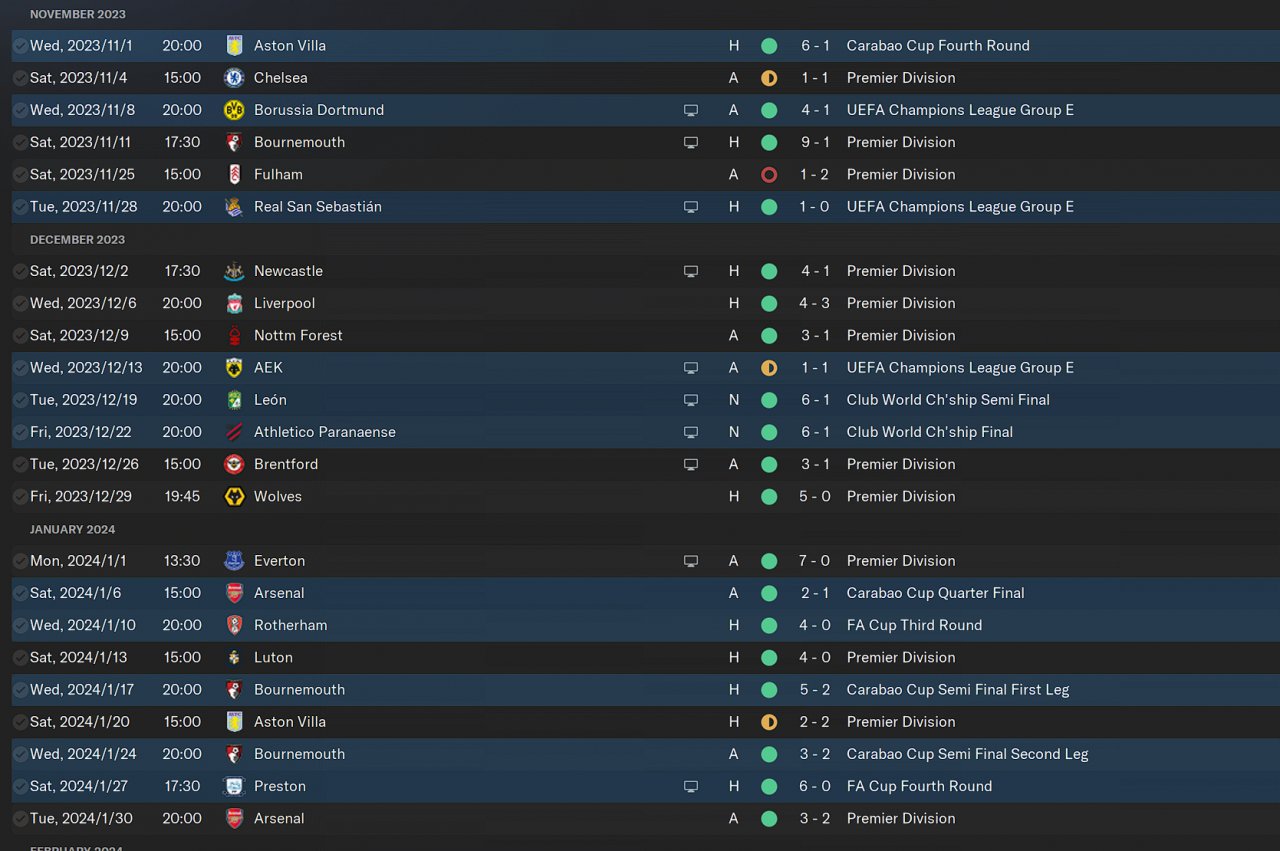Image resolution: width=1280 pixels, height=851 pixels.
Task: Open the FA Cup Third Round link
Action: tap(914, 625)
